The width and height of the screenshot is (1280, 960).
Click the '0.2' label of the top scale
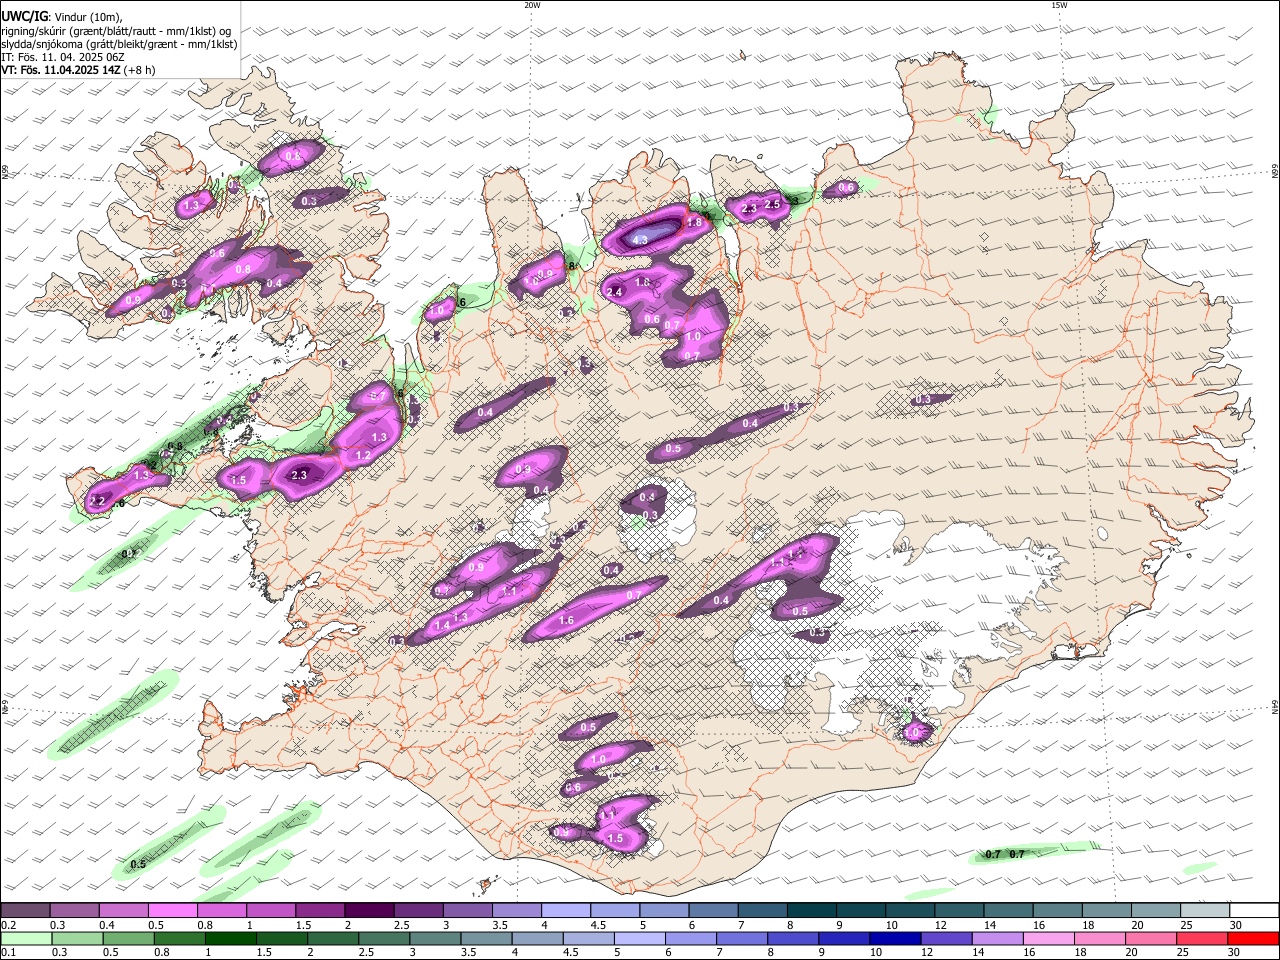[x=8, y=925]
